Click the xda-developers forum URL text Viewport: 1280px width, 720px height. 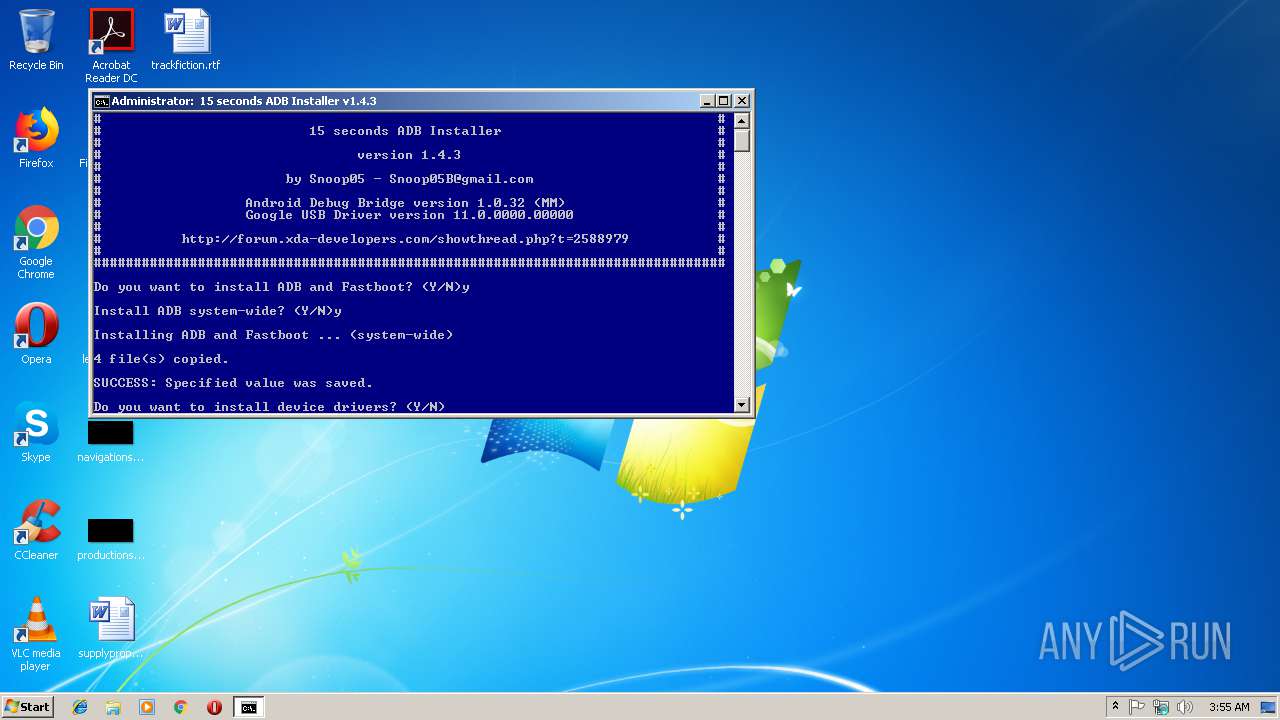click(x=405, y=239)
